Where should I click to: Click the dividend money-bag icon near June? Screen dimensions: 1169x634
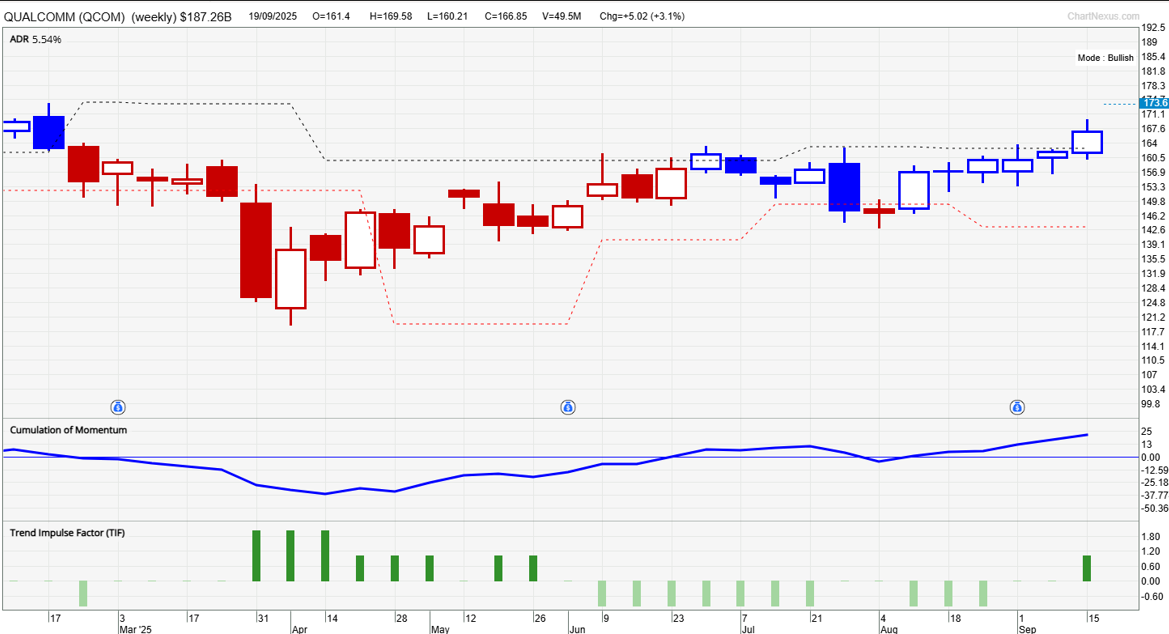(567, 407)
